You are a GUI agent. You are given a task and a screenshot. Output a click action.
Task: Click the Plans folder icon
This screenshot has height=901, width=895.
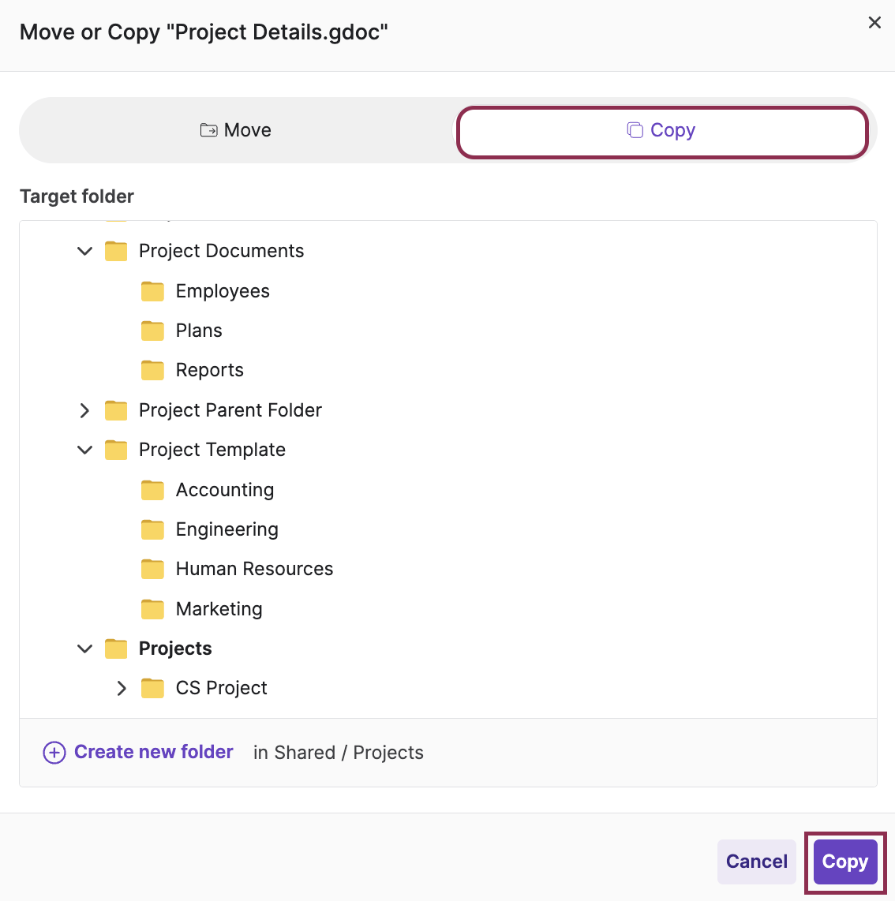pos(152,330)
